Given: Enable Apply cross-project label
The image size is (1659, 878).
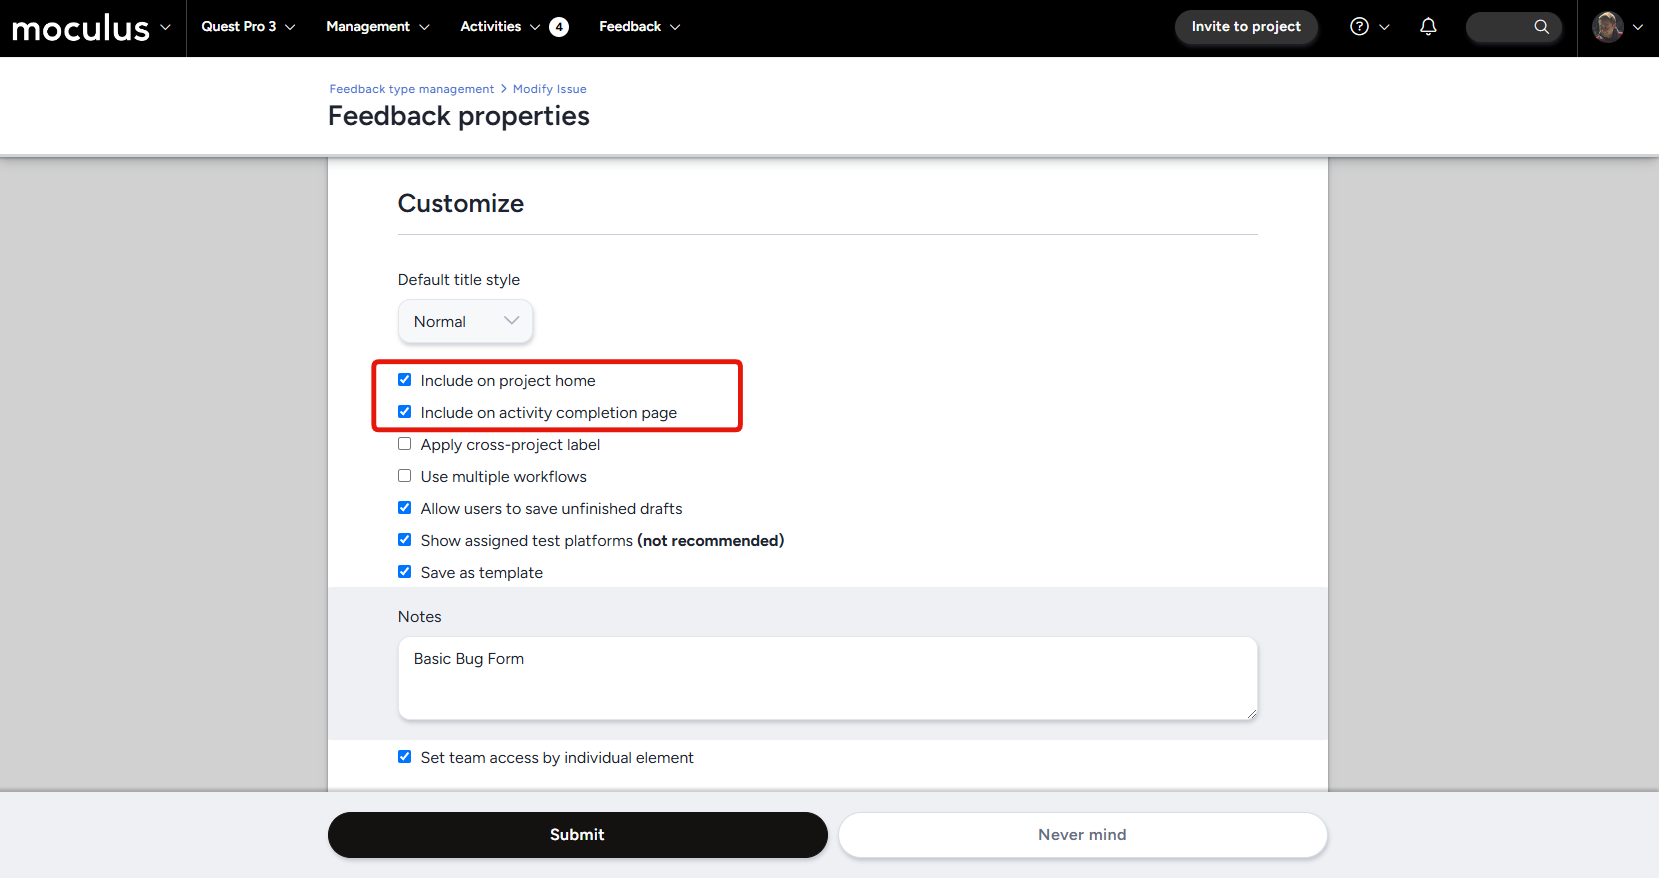Looking at the screenshot, I should tap(405, 444).
